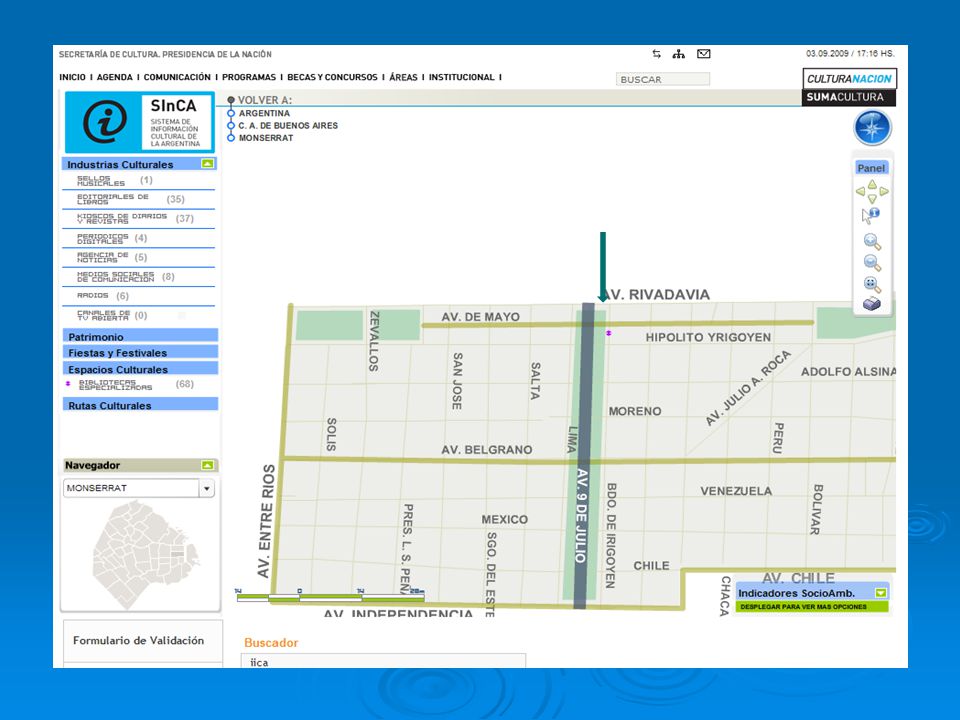Screen dimensions: 960x720
Task: Click the Buenos Aires navigator mini-map
Action: pyautogui.click(x=144, y=555)
